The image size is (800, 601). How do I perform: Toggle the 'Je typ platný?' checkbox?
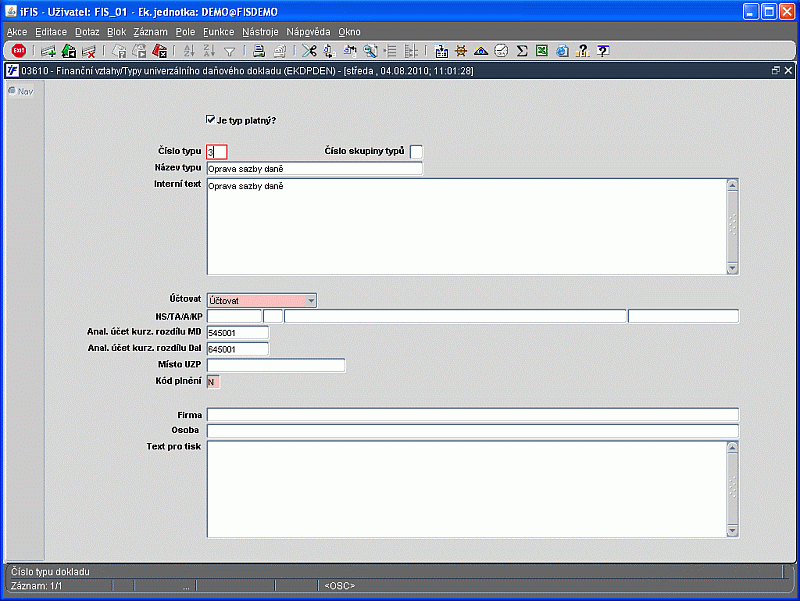tap(210, 119)
